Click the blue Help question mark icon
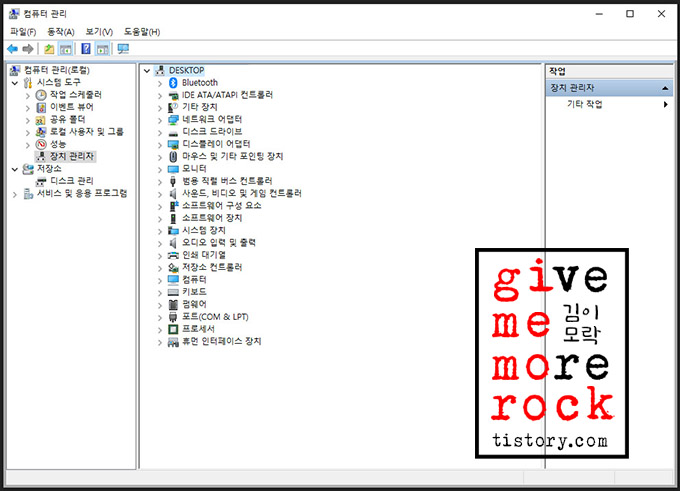680x491 pixels. coord(86,49)
